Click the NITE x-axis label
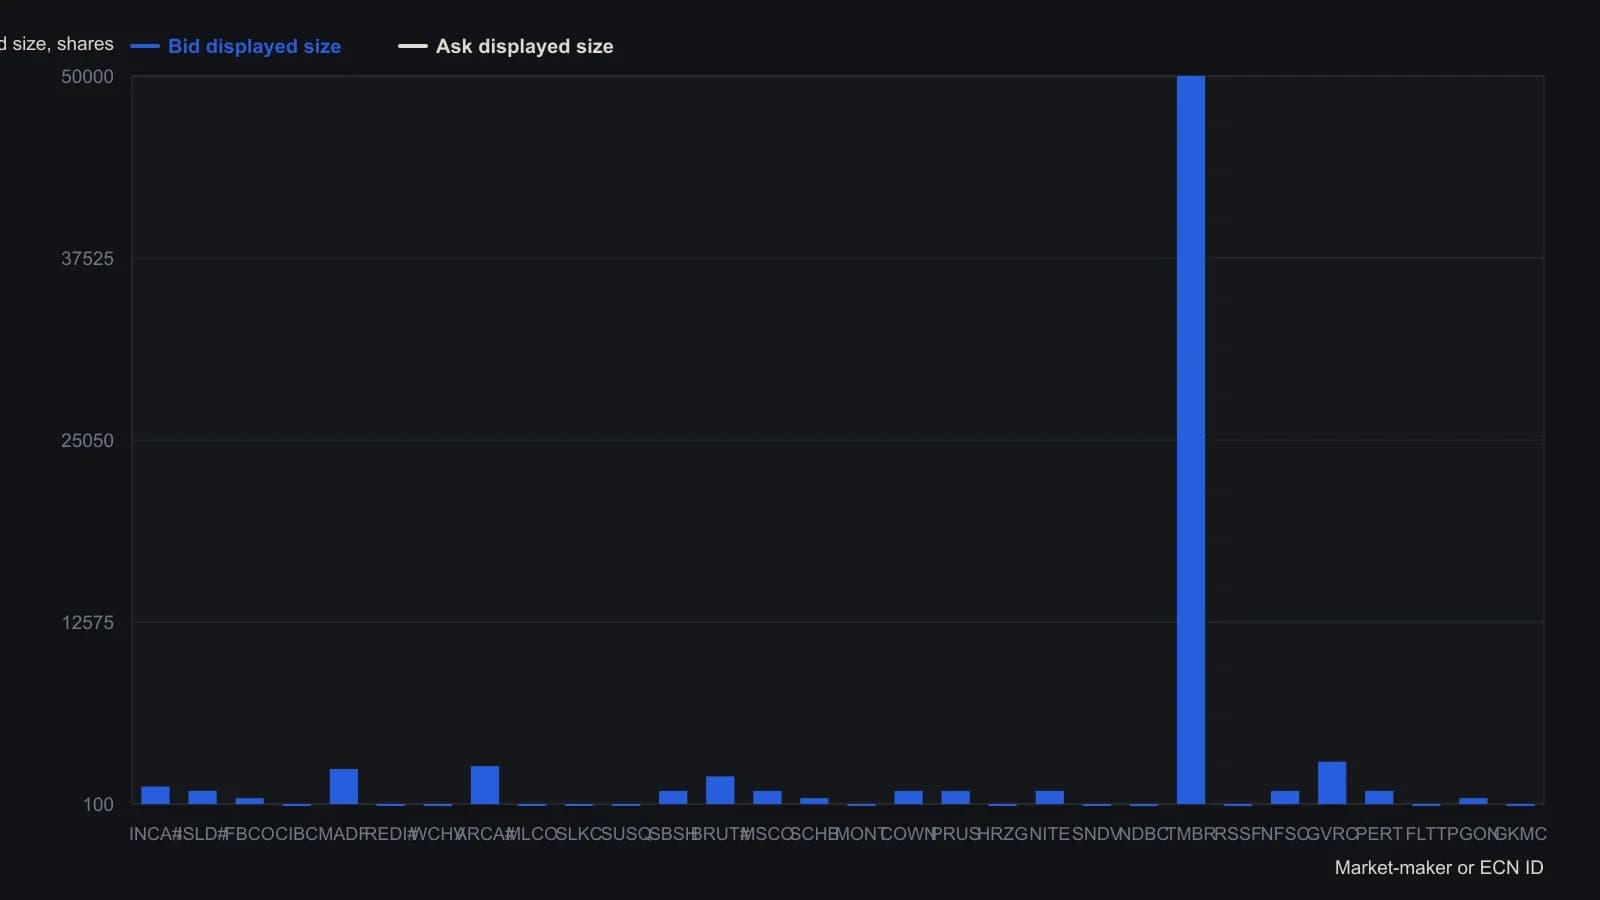 coord(1050,834)
